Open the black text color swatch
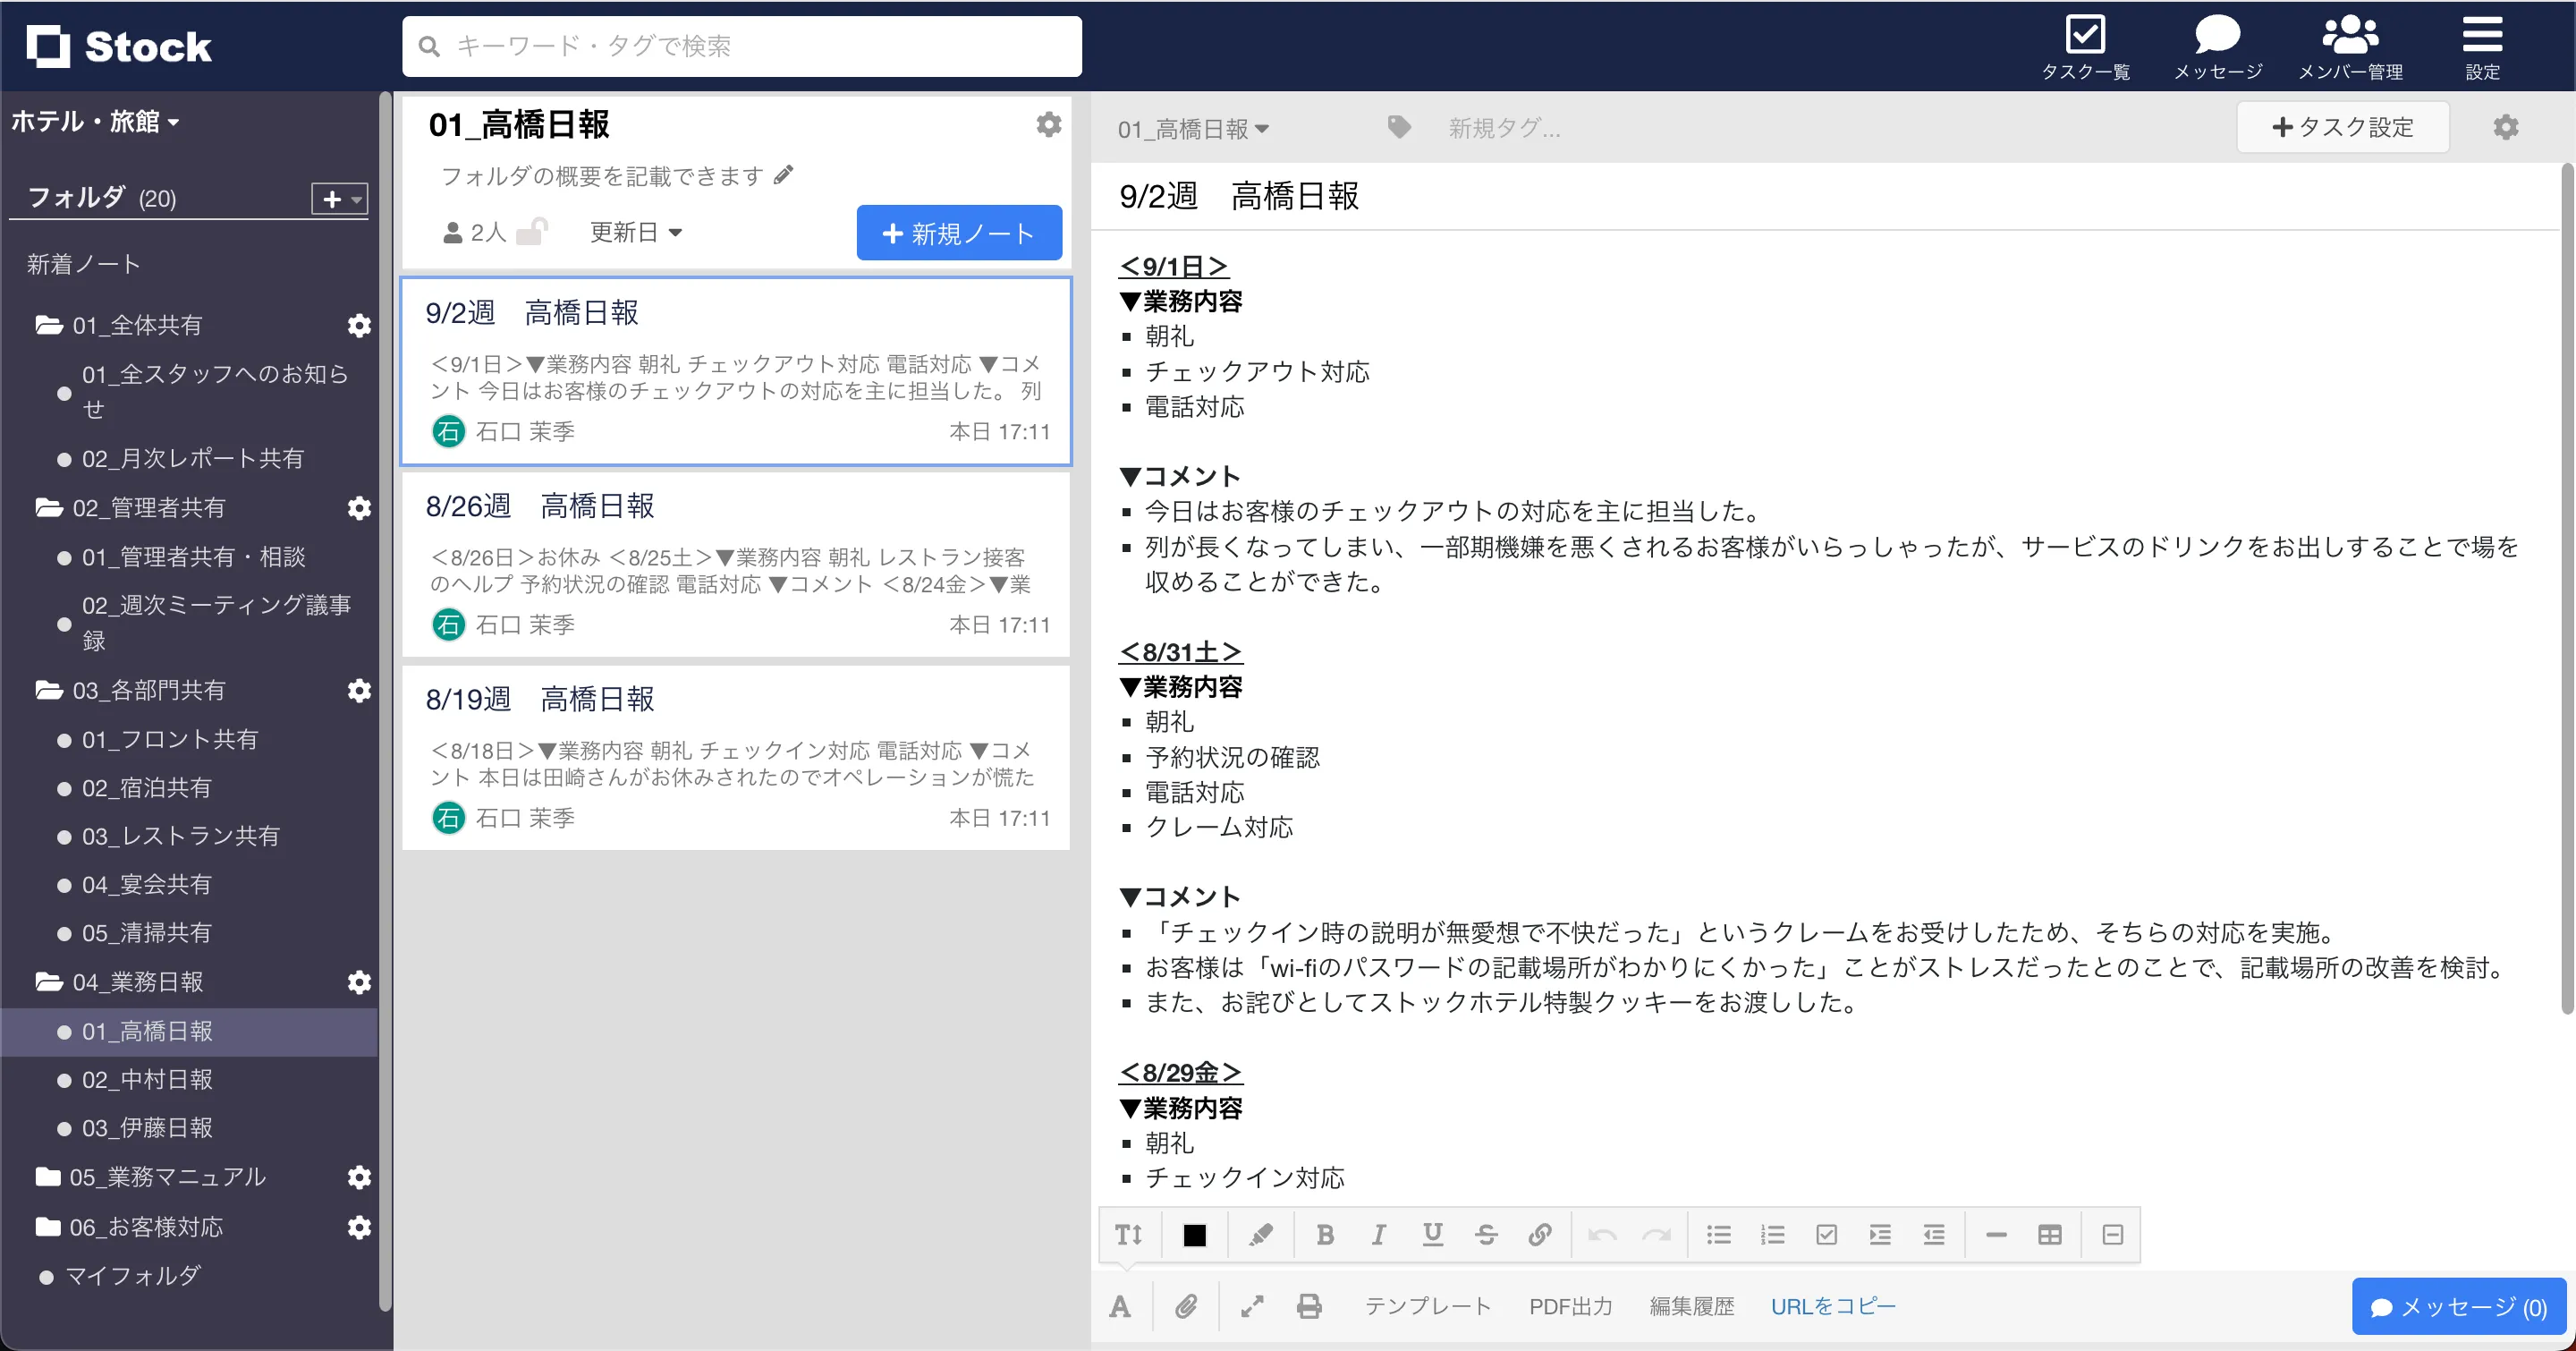Viewport: 2576px width, 1351px height. 1194,1235
